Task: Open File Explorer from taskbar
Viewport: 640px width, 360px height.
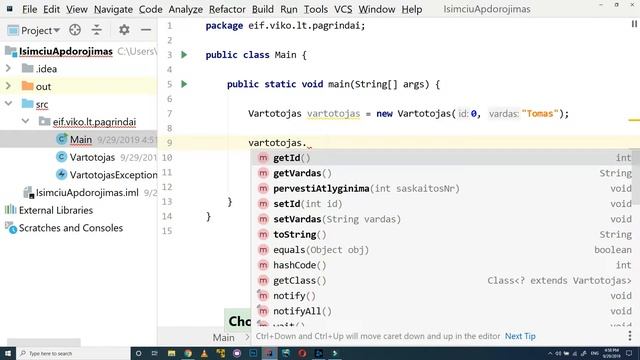Action: pyautogui.click(x=171, y=353)
